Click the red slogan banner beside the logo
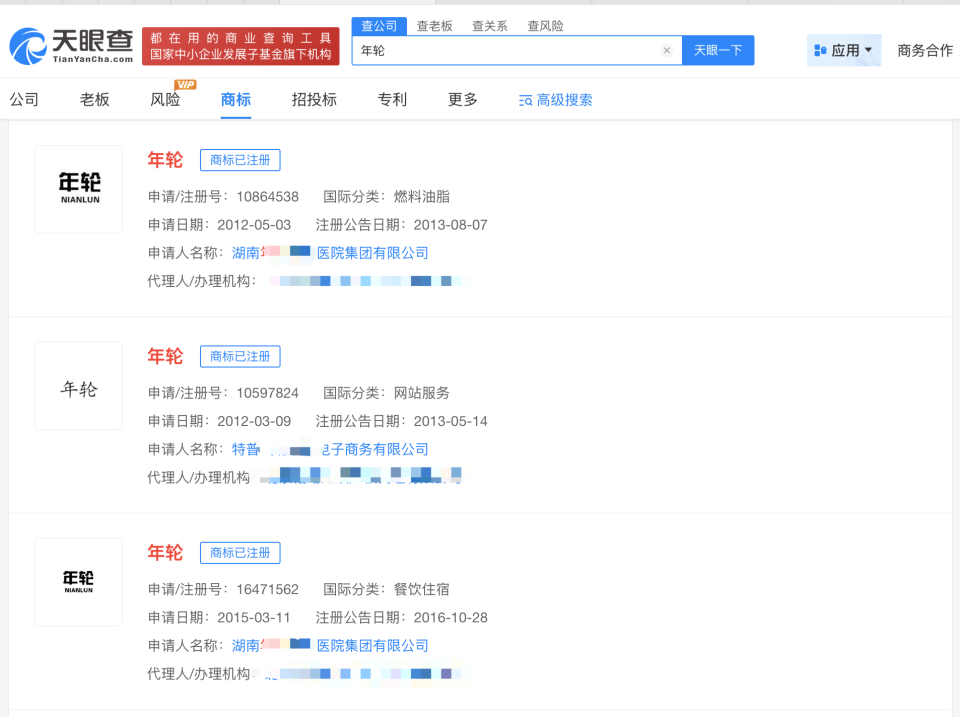 click(241, 46)
